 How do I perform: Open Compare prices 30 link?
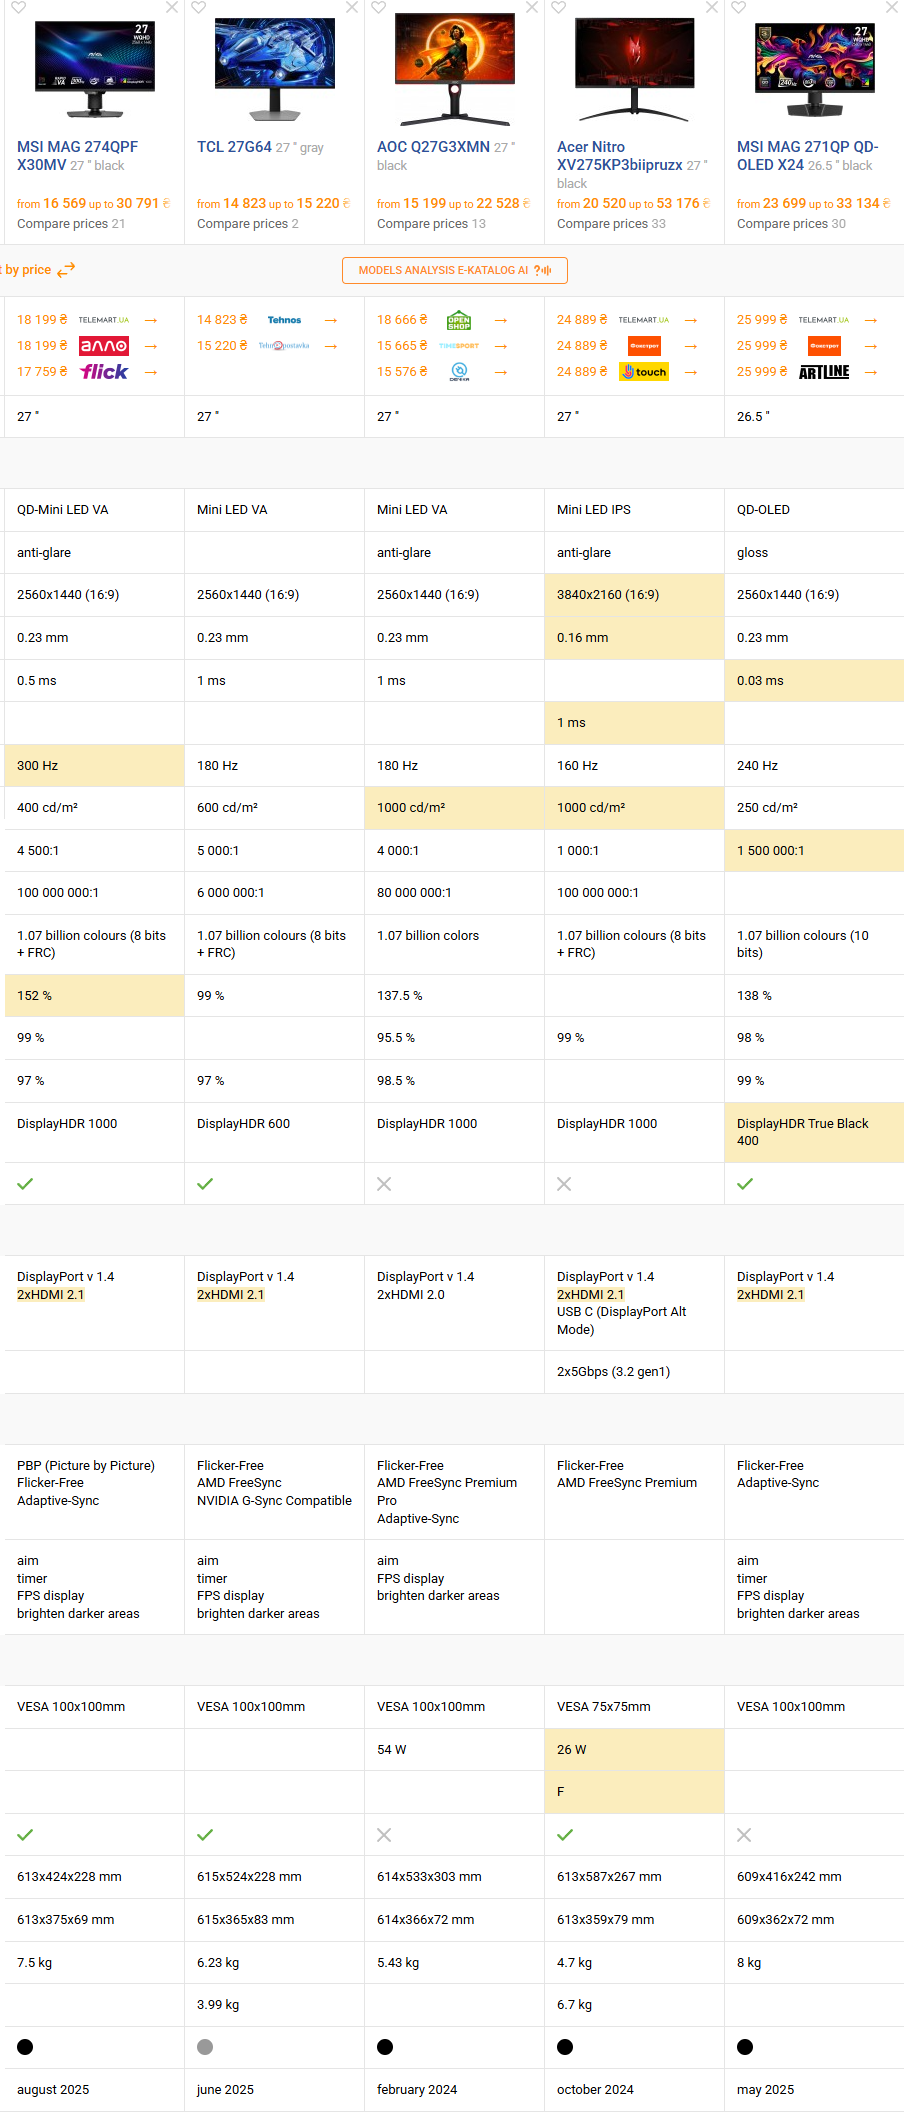(791, 224)
